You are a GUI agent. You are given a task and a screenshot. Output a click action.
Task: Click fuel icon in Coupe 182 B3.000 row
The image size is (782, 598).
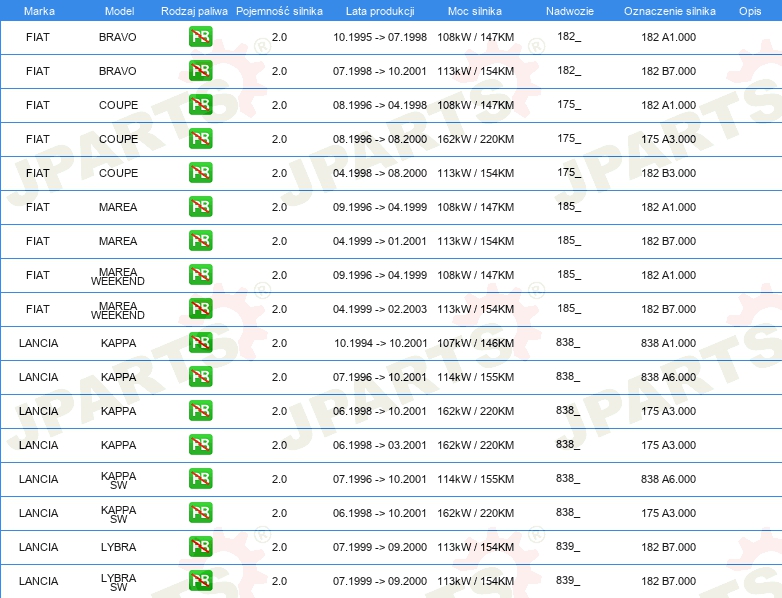pos(200,173)
